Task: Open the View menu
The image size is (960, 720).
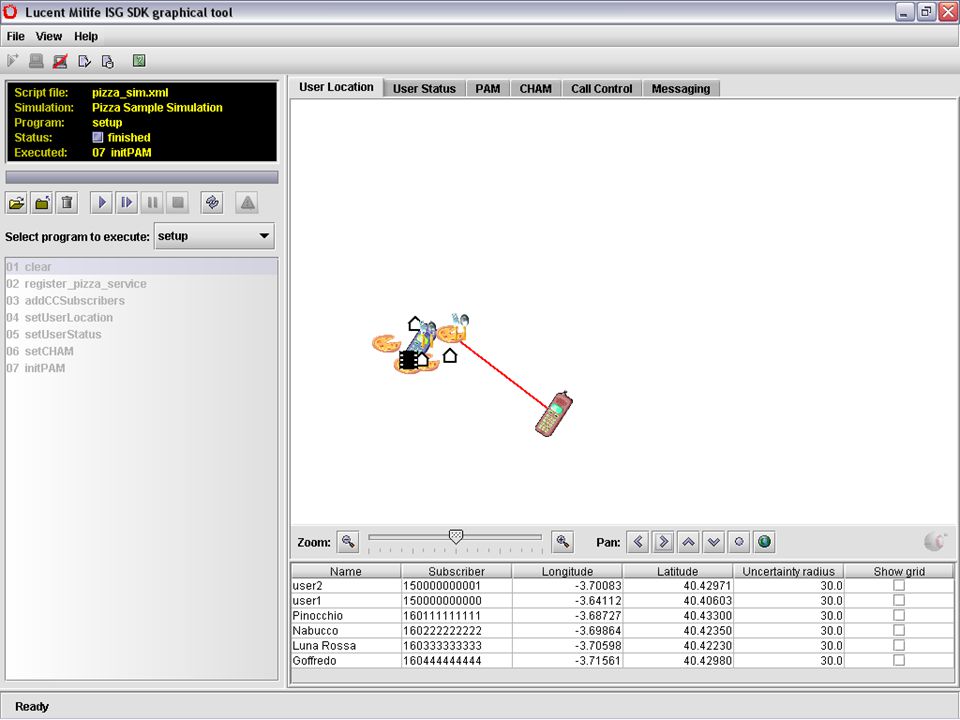Action: 48,36
